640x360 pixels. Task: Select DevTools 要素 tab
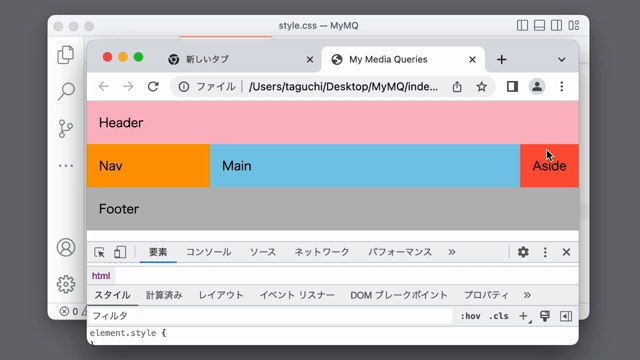pyautogui.click(x=158, y=252)
